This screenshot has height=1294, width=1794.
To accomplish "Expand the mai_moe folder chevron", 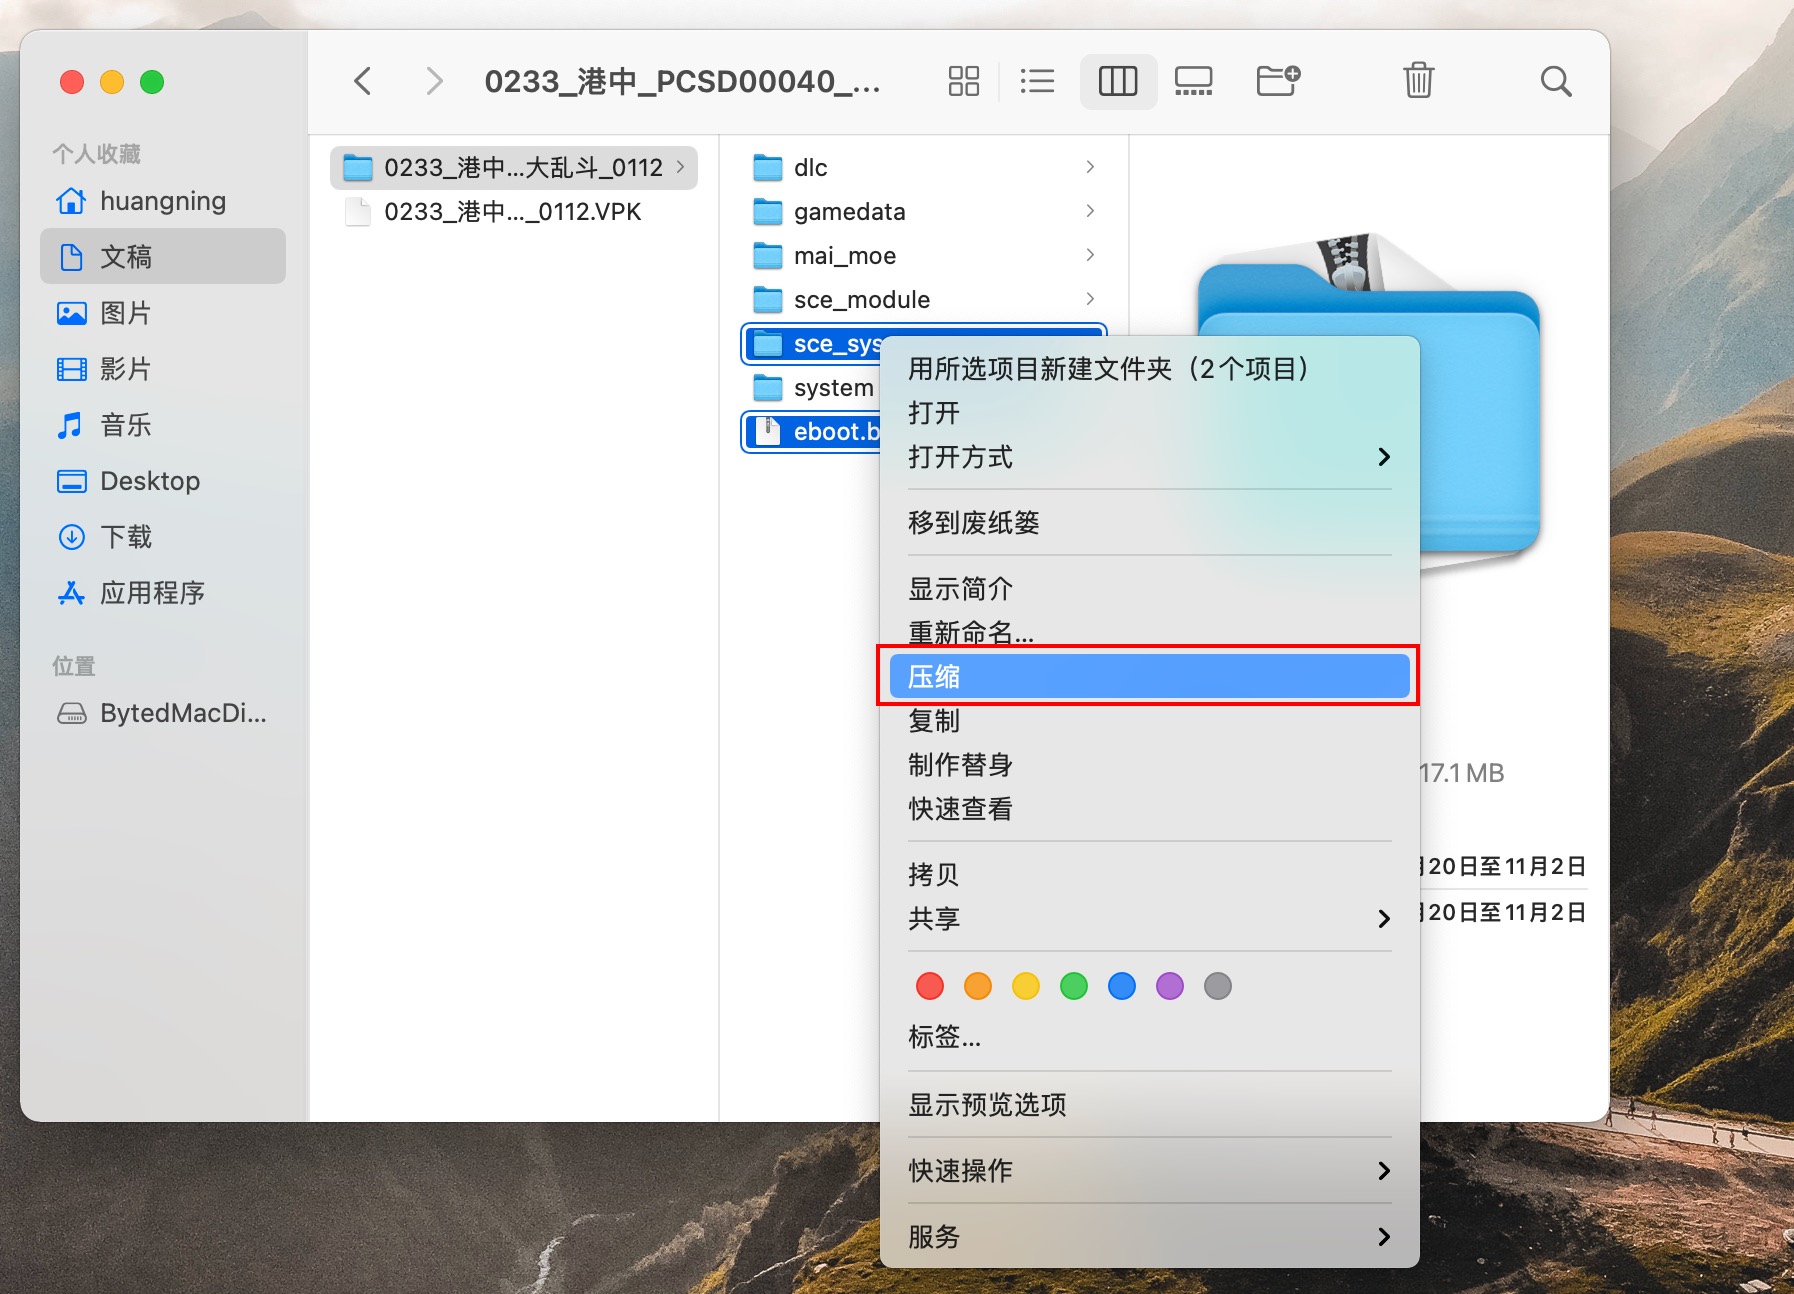I will (x=1090, y=255).
